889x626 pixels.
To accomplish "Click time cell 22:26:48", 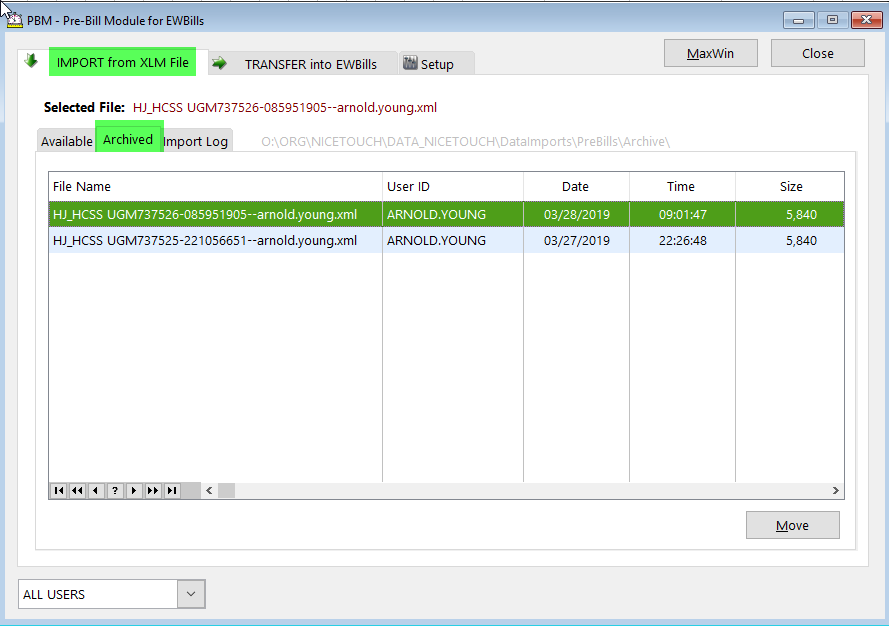I will click(x=683, y=240).
